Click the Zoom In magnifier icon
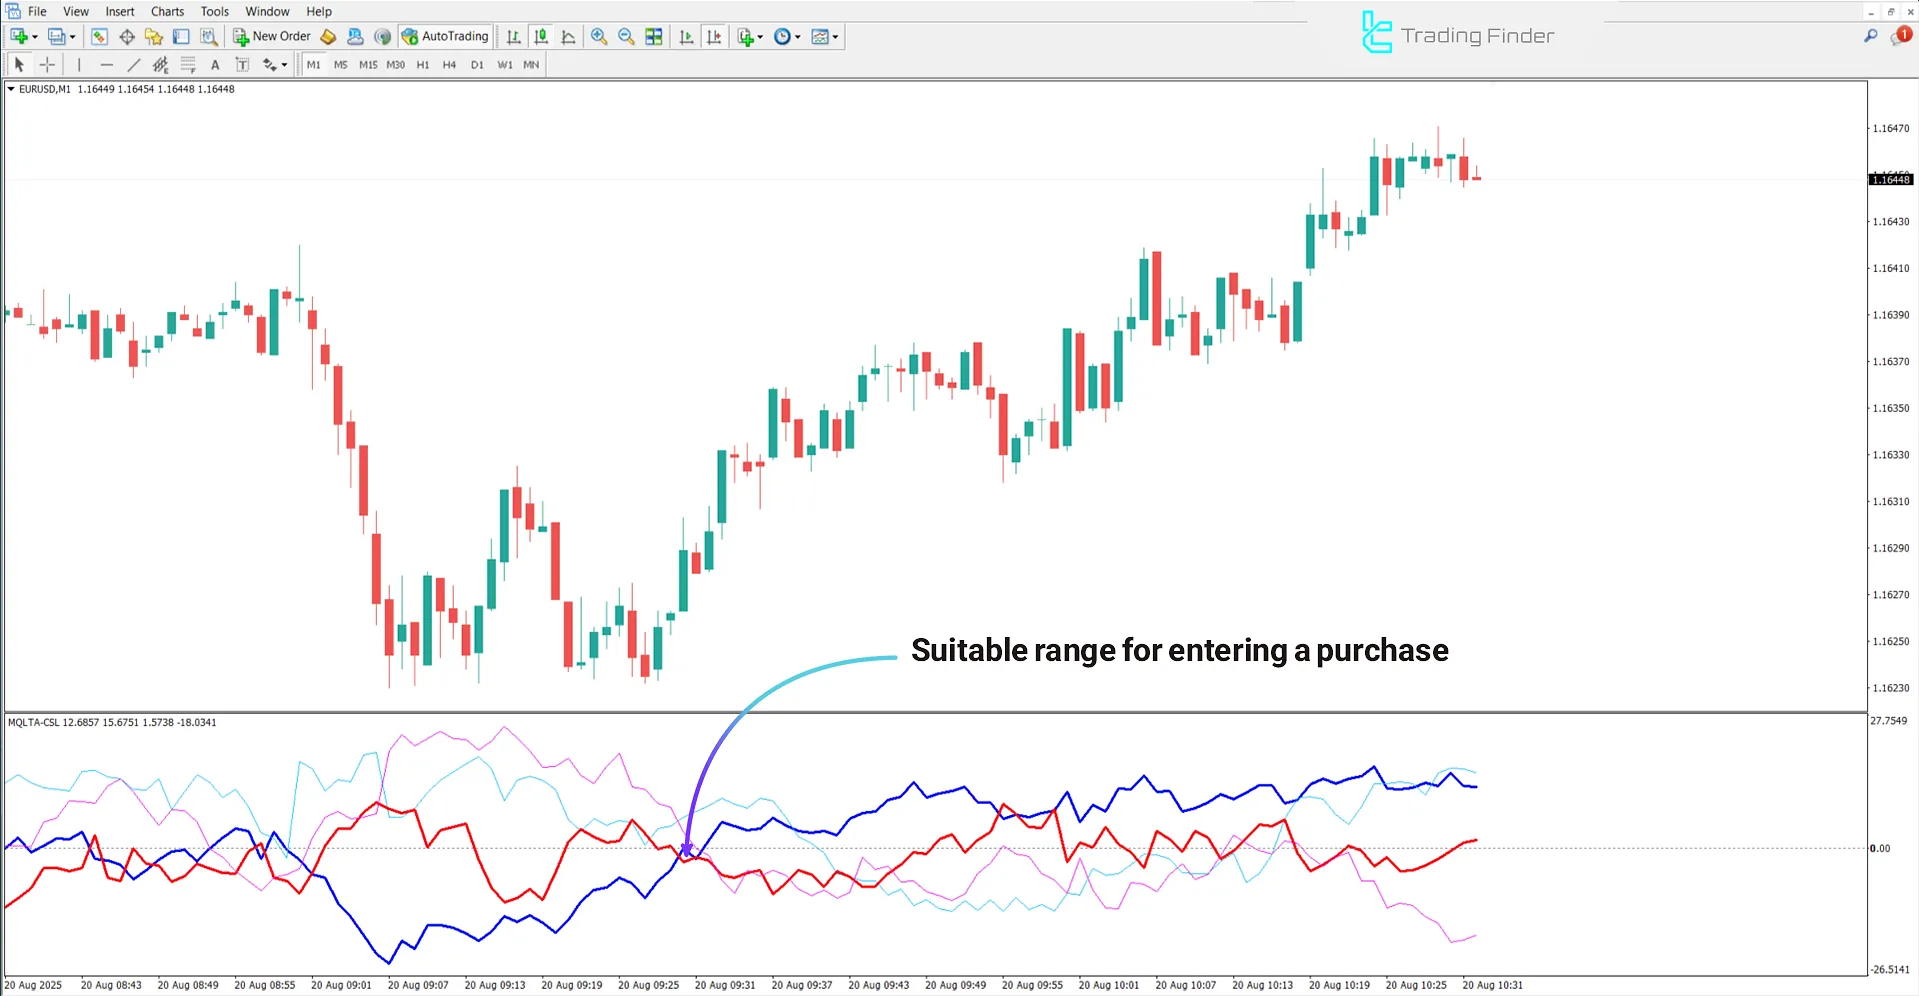This screenshot has height=996, width=1919. pos(599,37)
